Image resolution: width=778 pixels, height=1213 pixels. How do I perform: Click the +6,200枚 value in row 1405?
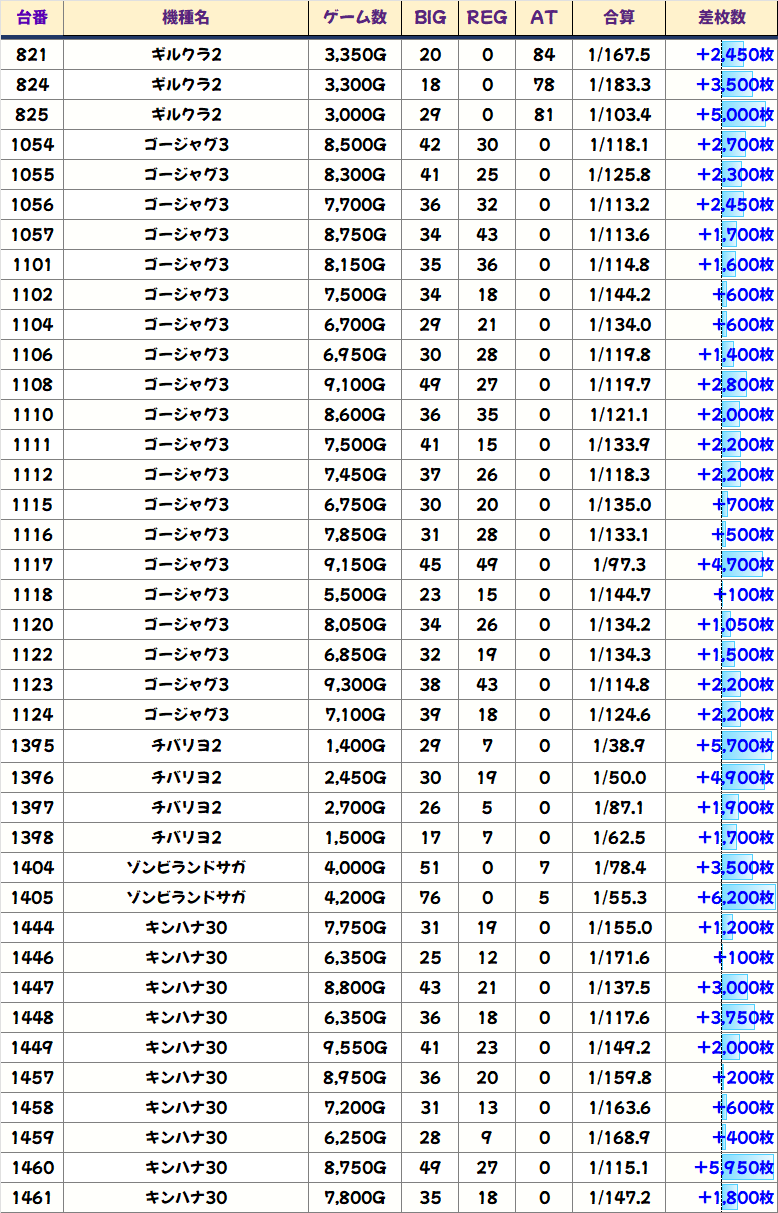point(735,897)
